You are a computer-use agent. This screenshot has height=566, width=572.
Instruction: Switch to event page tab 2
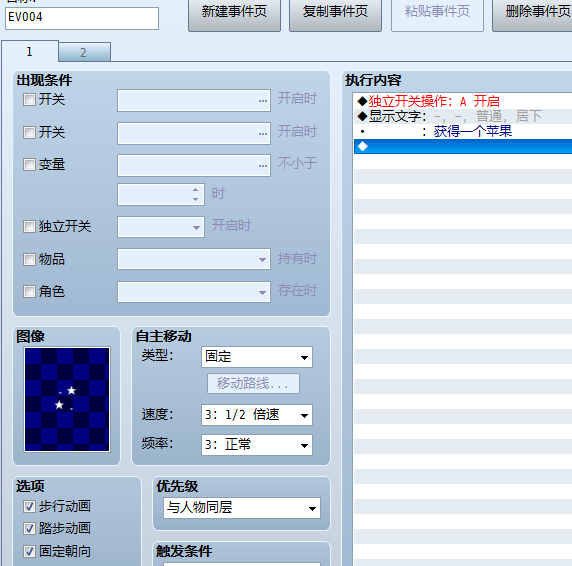(x=84, y=53)
